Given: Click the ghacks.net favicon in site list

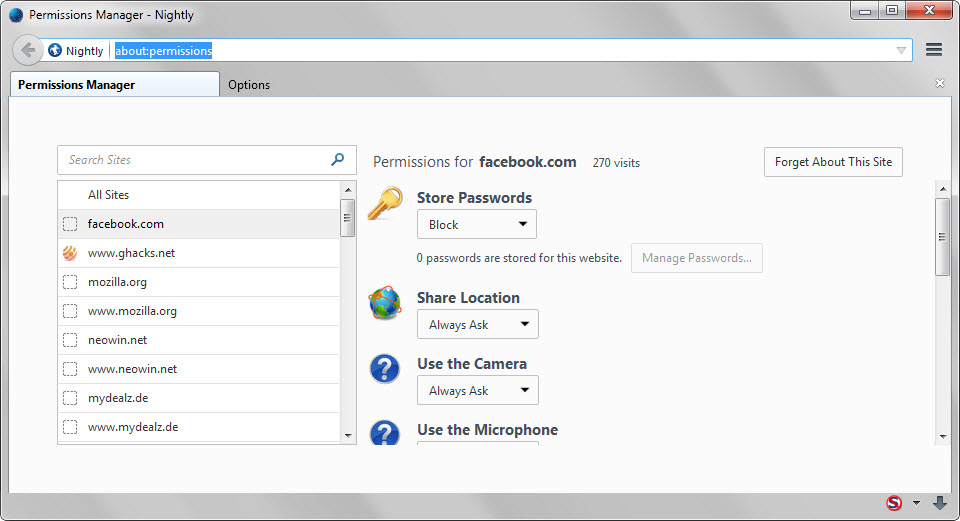Looking at the screenshot, I should (70, 253).
